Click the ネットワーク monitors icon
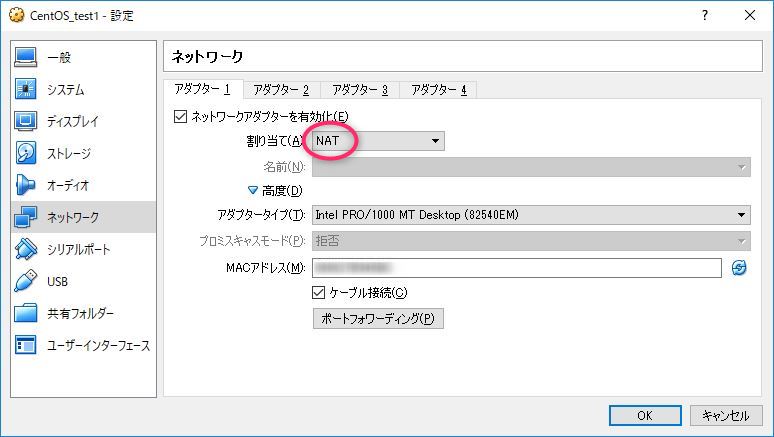The width and height of the screenshot is (774, 437). 25,217
